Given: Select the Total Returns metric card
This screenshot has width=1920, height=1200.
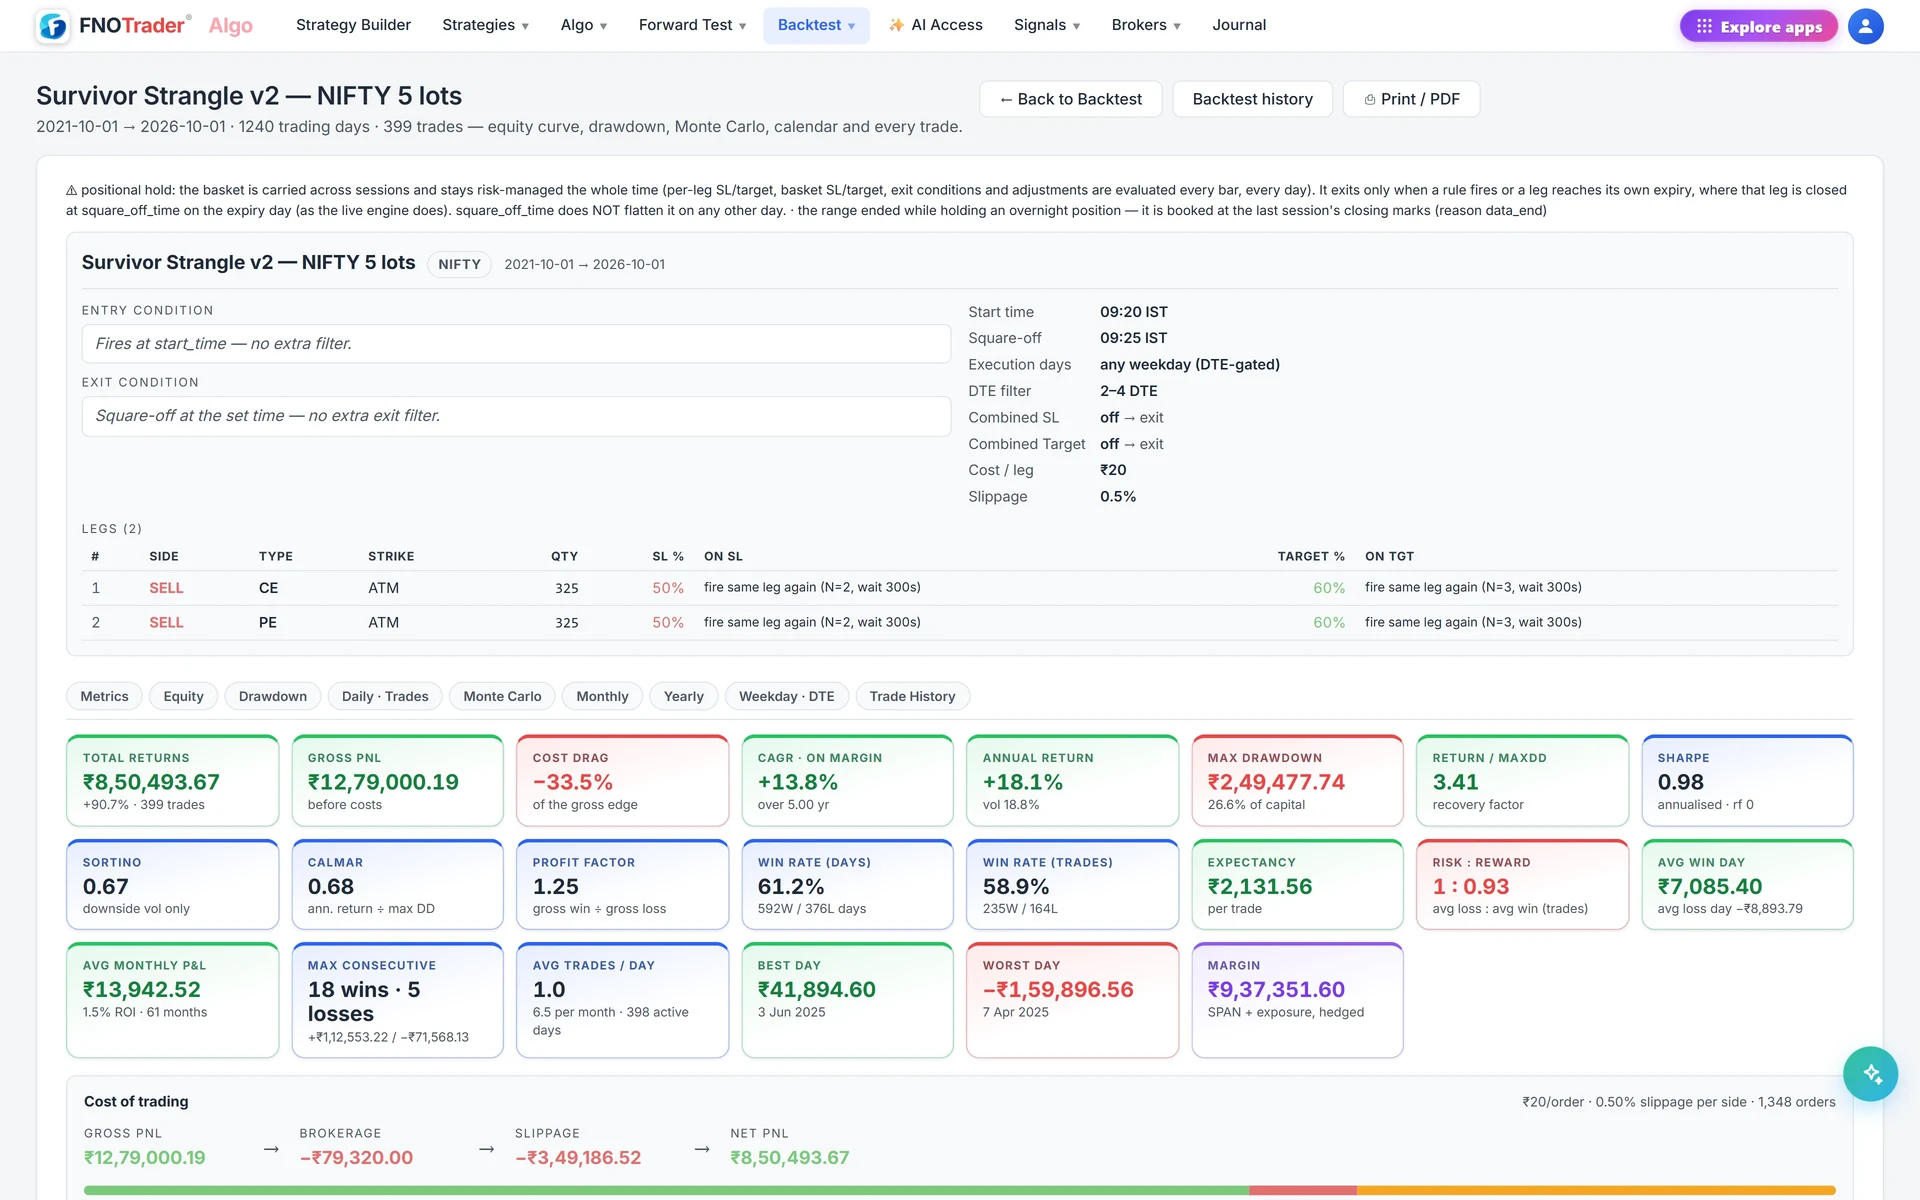Looking at the screenshot, I should tap(172, 781).
